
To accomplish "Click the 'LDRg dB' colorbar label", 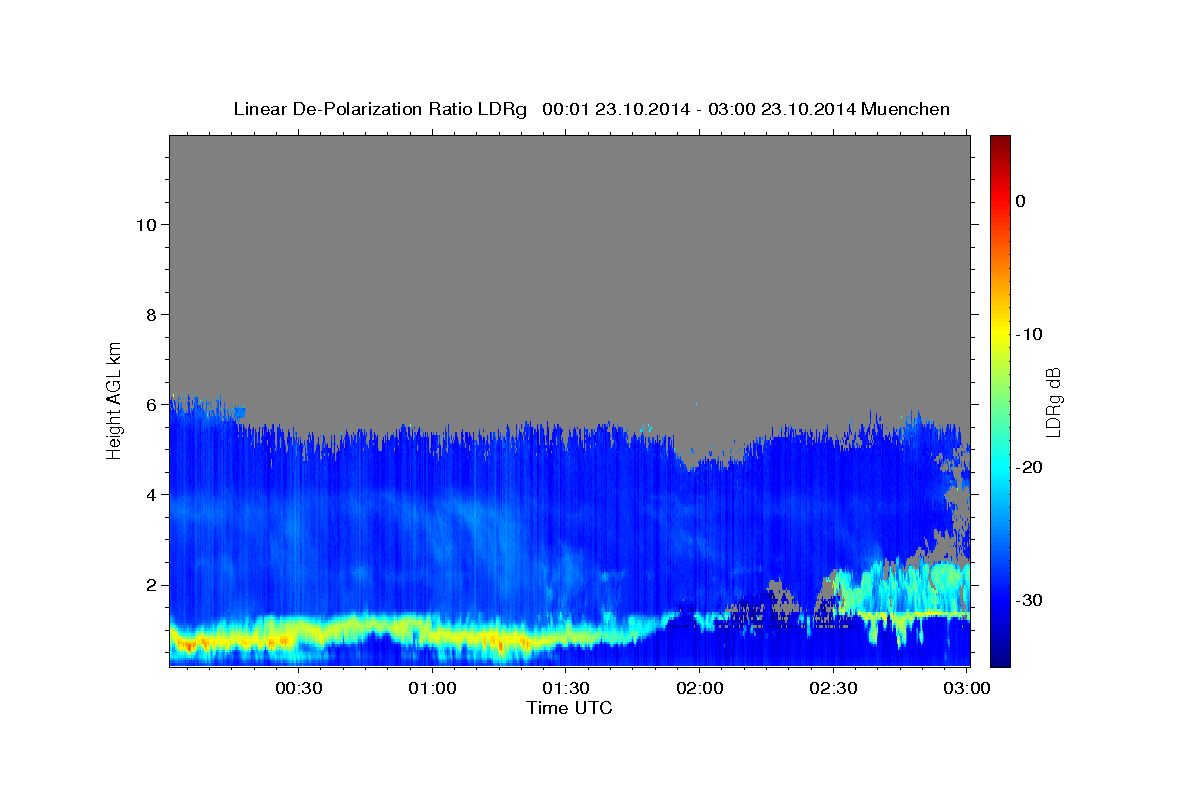I will click(x=1053, y=402).
